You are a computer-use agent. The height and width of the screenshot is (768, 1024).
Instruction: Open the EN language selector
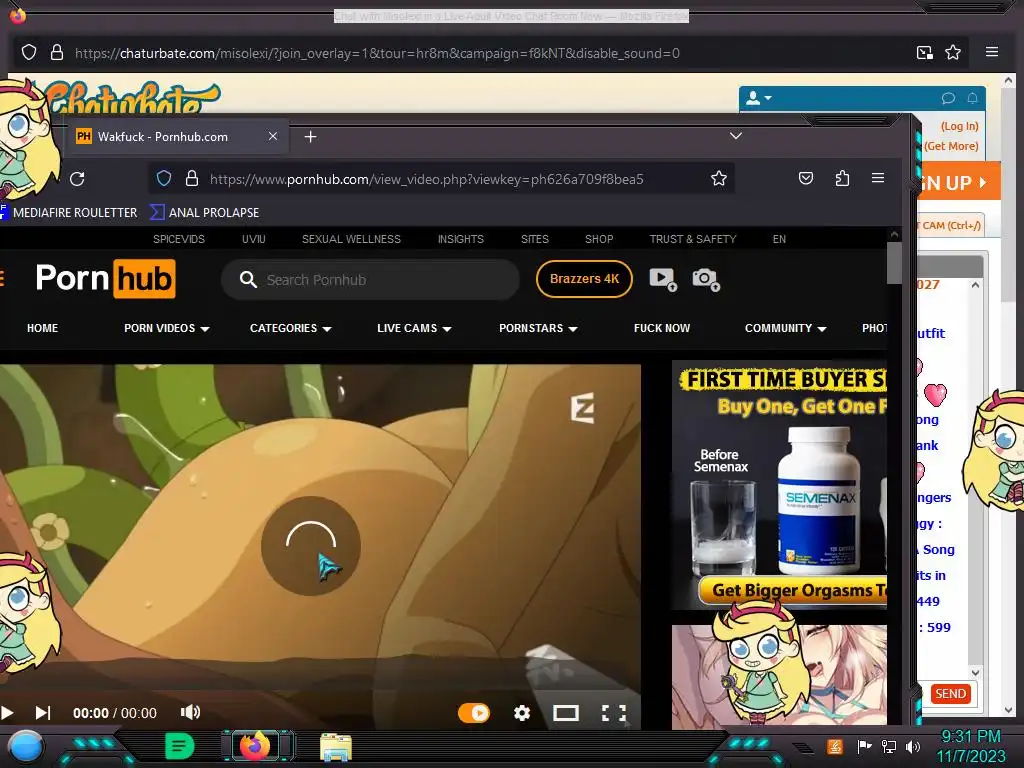pos(779,239)
